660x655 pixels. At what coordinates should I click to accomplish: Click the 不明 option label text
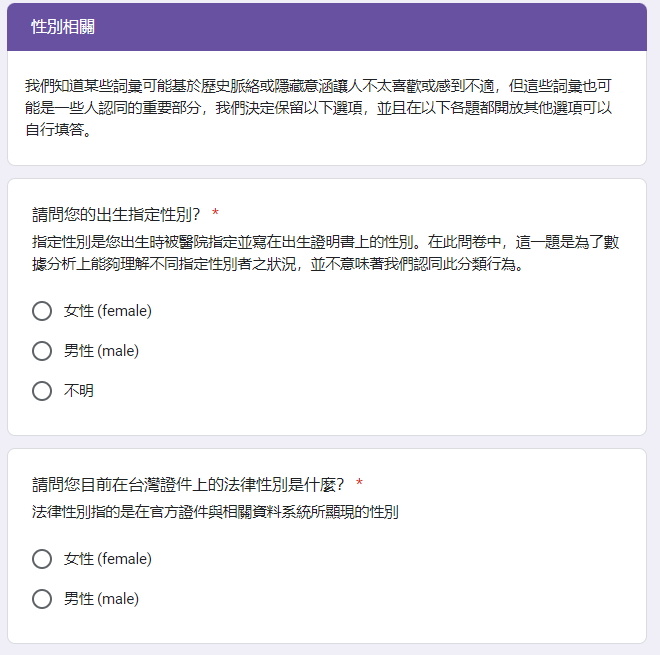click(x=79, y=391)
